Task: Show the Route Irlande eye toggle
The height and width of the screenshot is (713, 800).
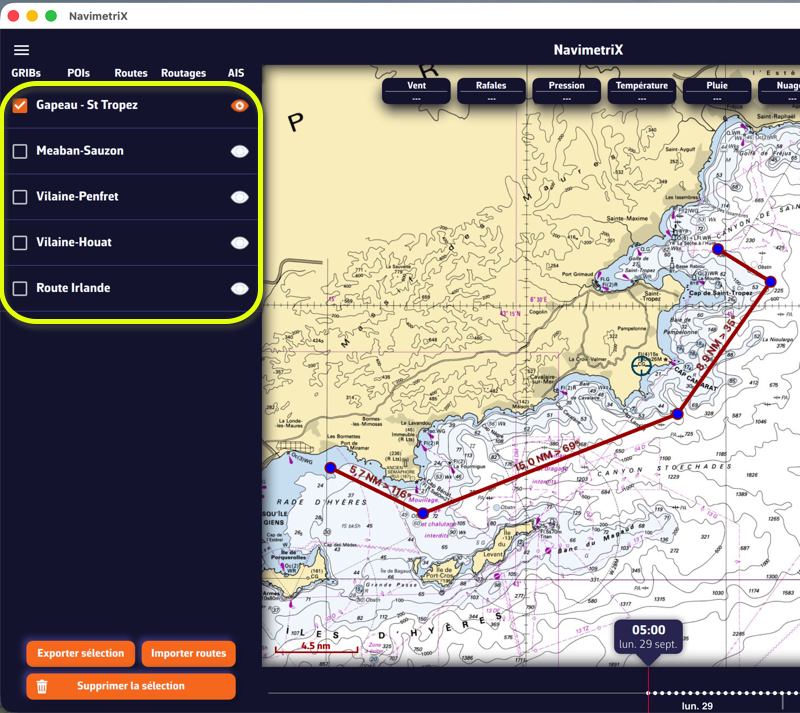Action: click(x=239, y=289)
